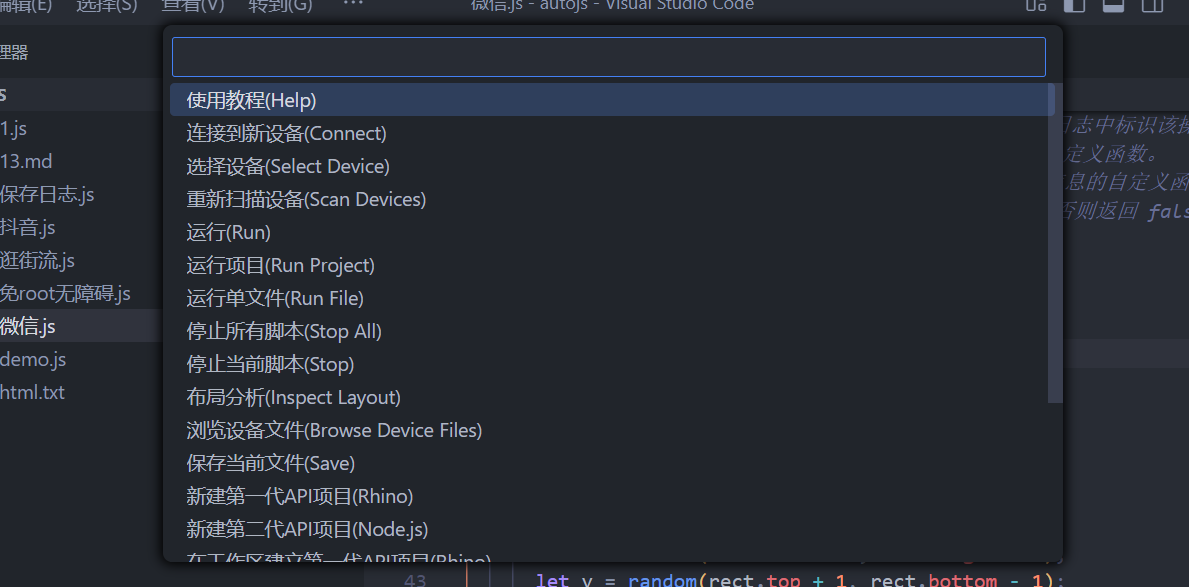This screenshot has height=587, width=1189.
Task: Pick 新建第二代API项目(Node.js) command
Action: pyautogui.click(x=612, y=529)
